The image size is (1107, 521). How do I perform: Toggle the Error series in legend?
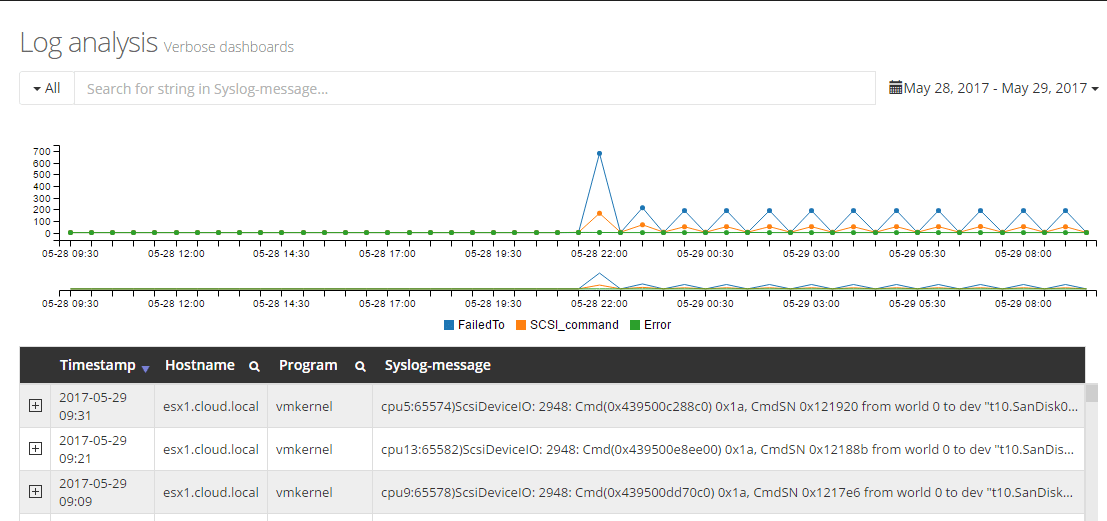[x=657, y=325]
